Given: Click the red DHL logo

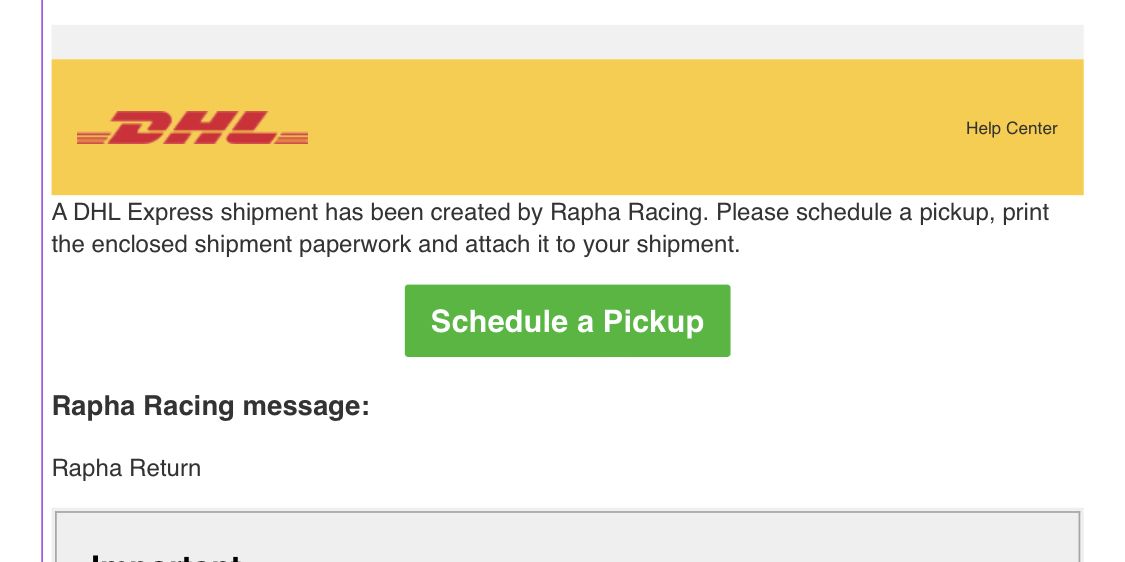Looking at the screenshot, I should pos(192,128).
